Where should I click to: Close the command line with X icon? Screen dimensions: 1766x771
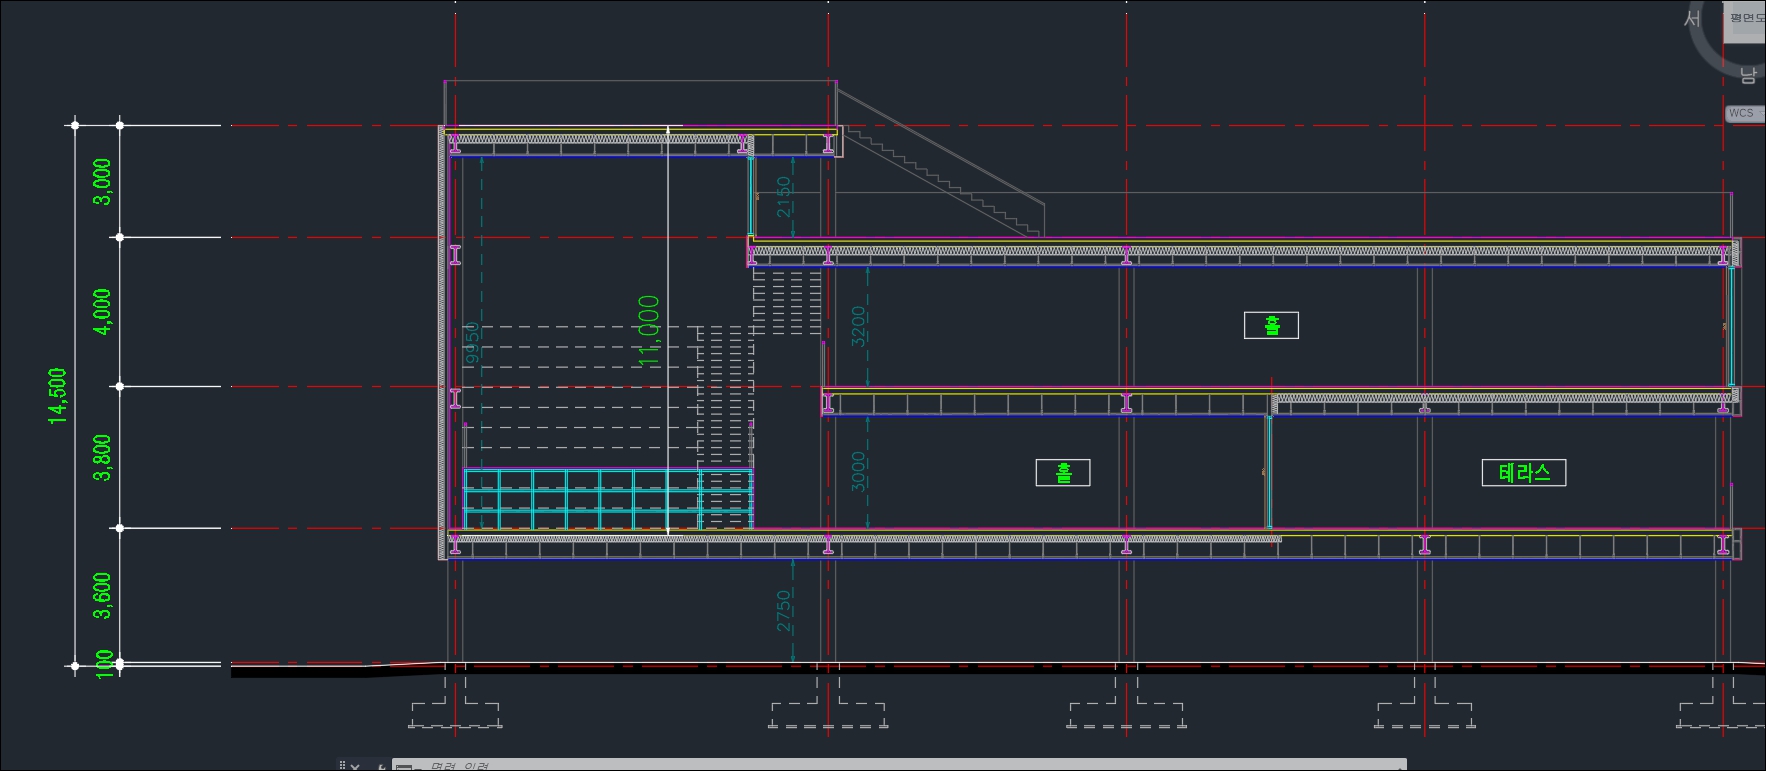pos(355,766)
